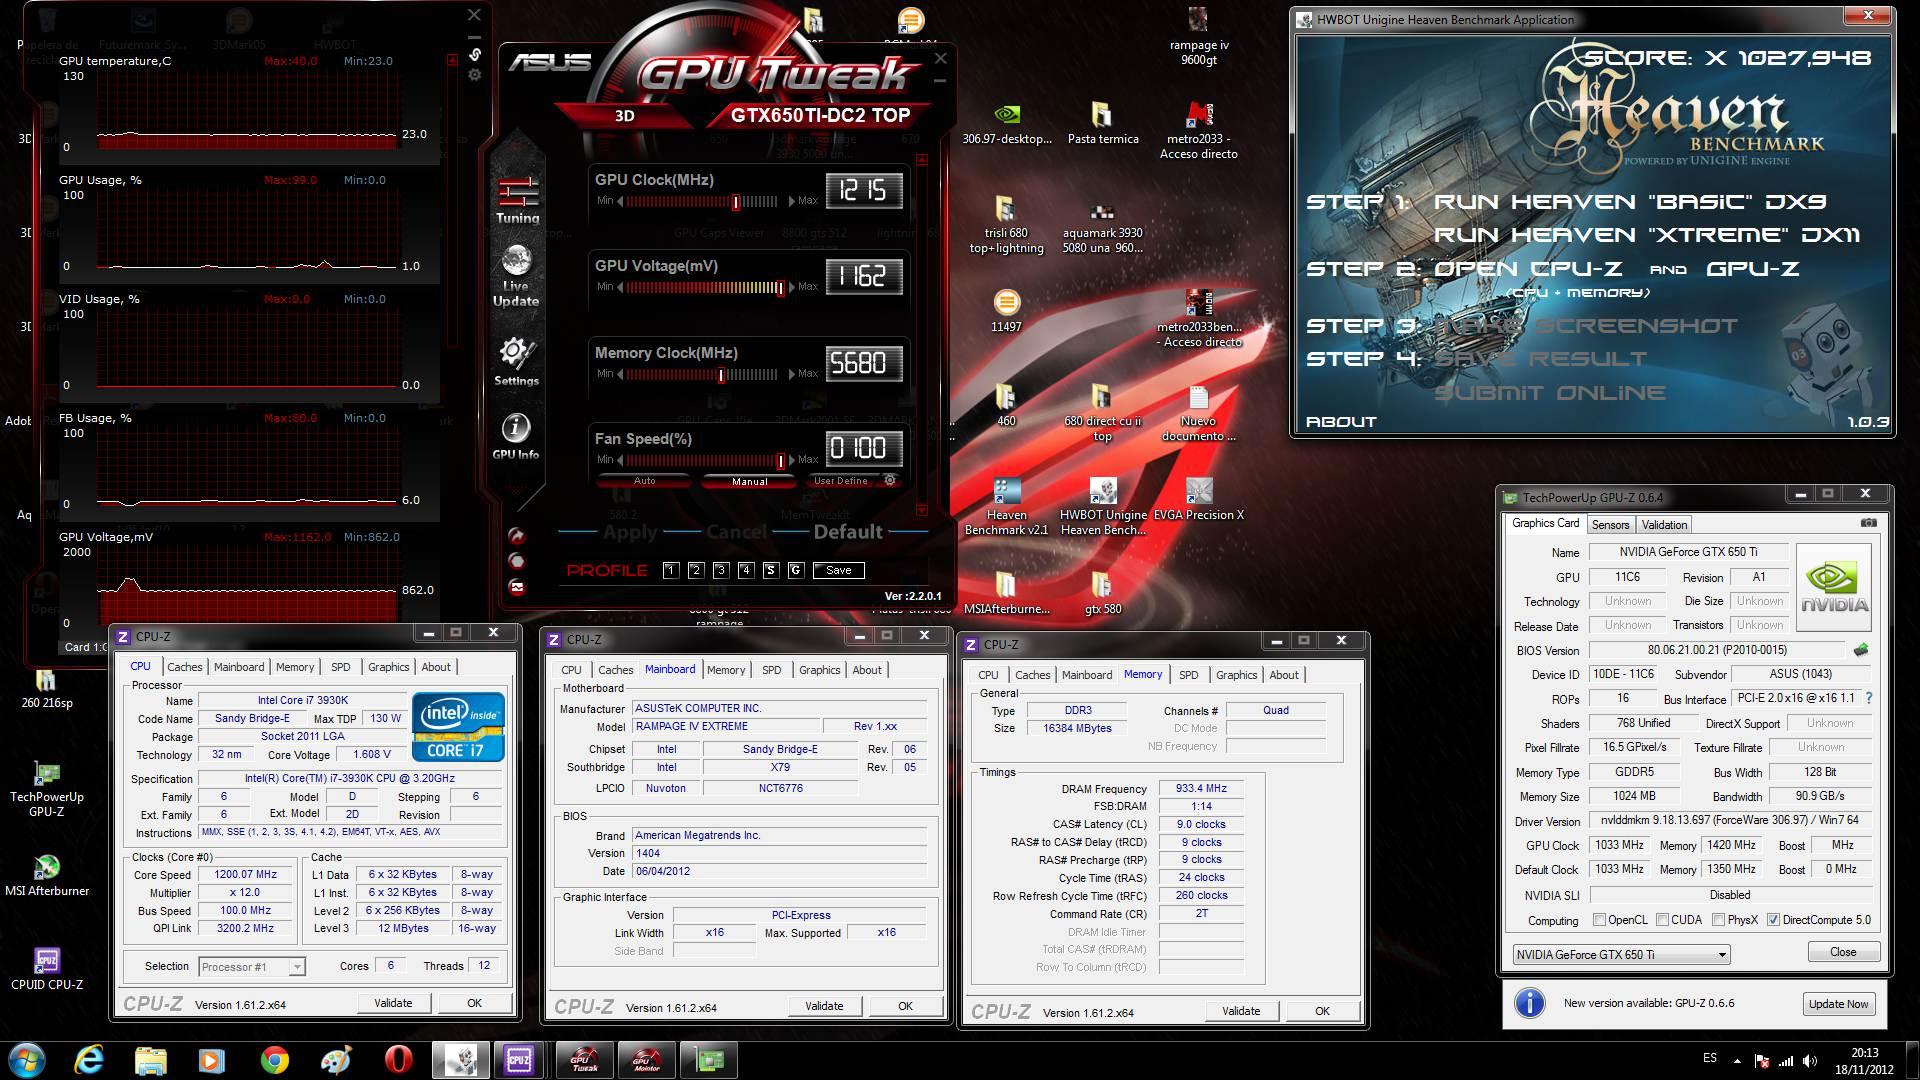Click the Memory Clock Max arrow
Viewport: 1920px width, 1080px height.
tap(792, 374)
